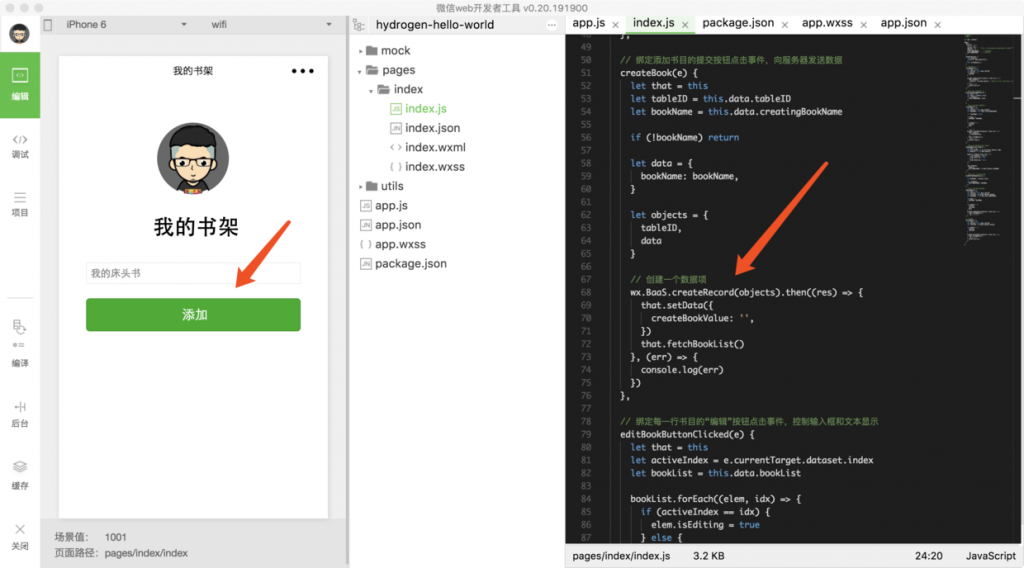
Task: Open the three-dots menu in simulator header
Action: (x=302, y=71)
